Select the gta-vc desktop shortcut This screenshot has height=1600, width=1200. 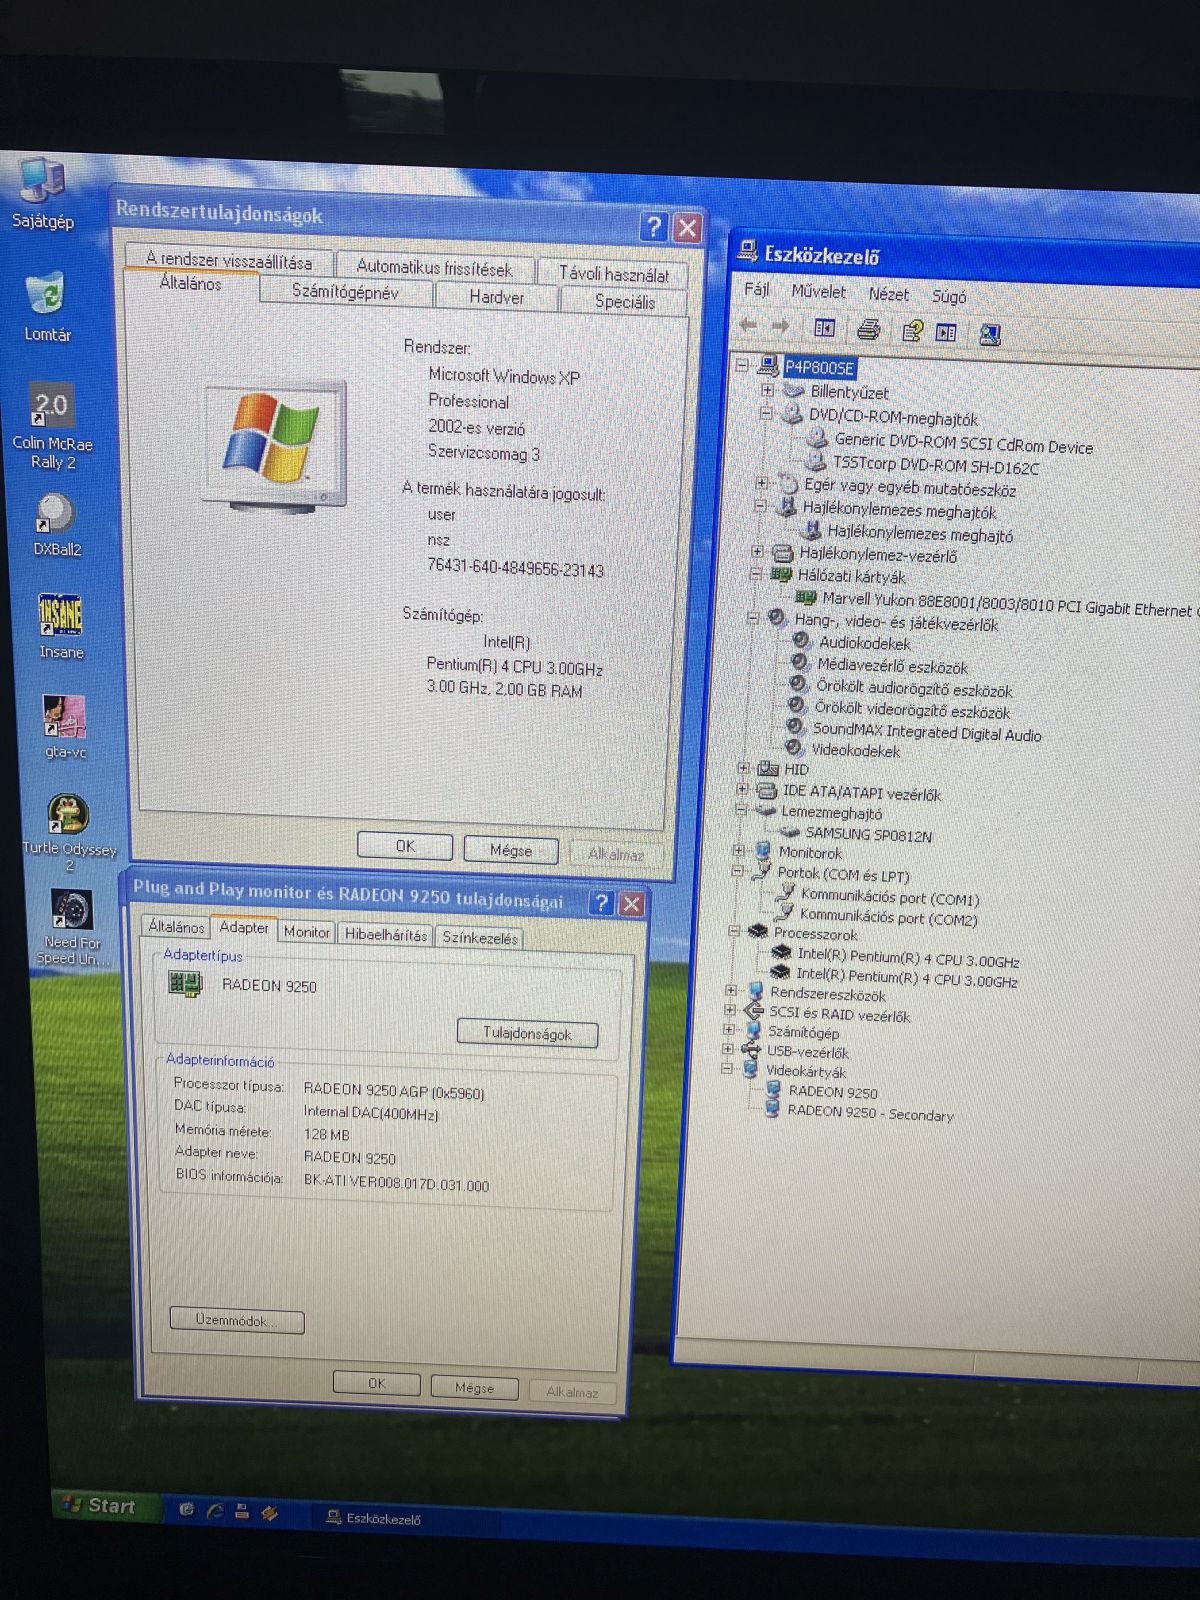(65, 727)
